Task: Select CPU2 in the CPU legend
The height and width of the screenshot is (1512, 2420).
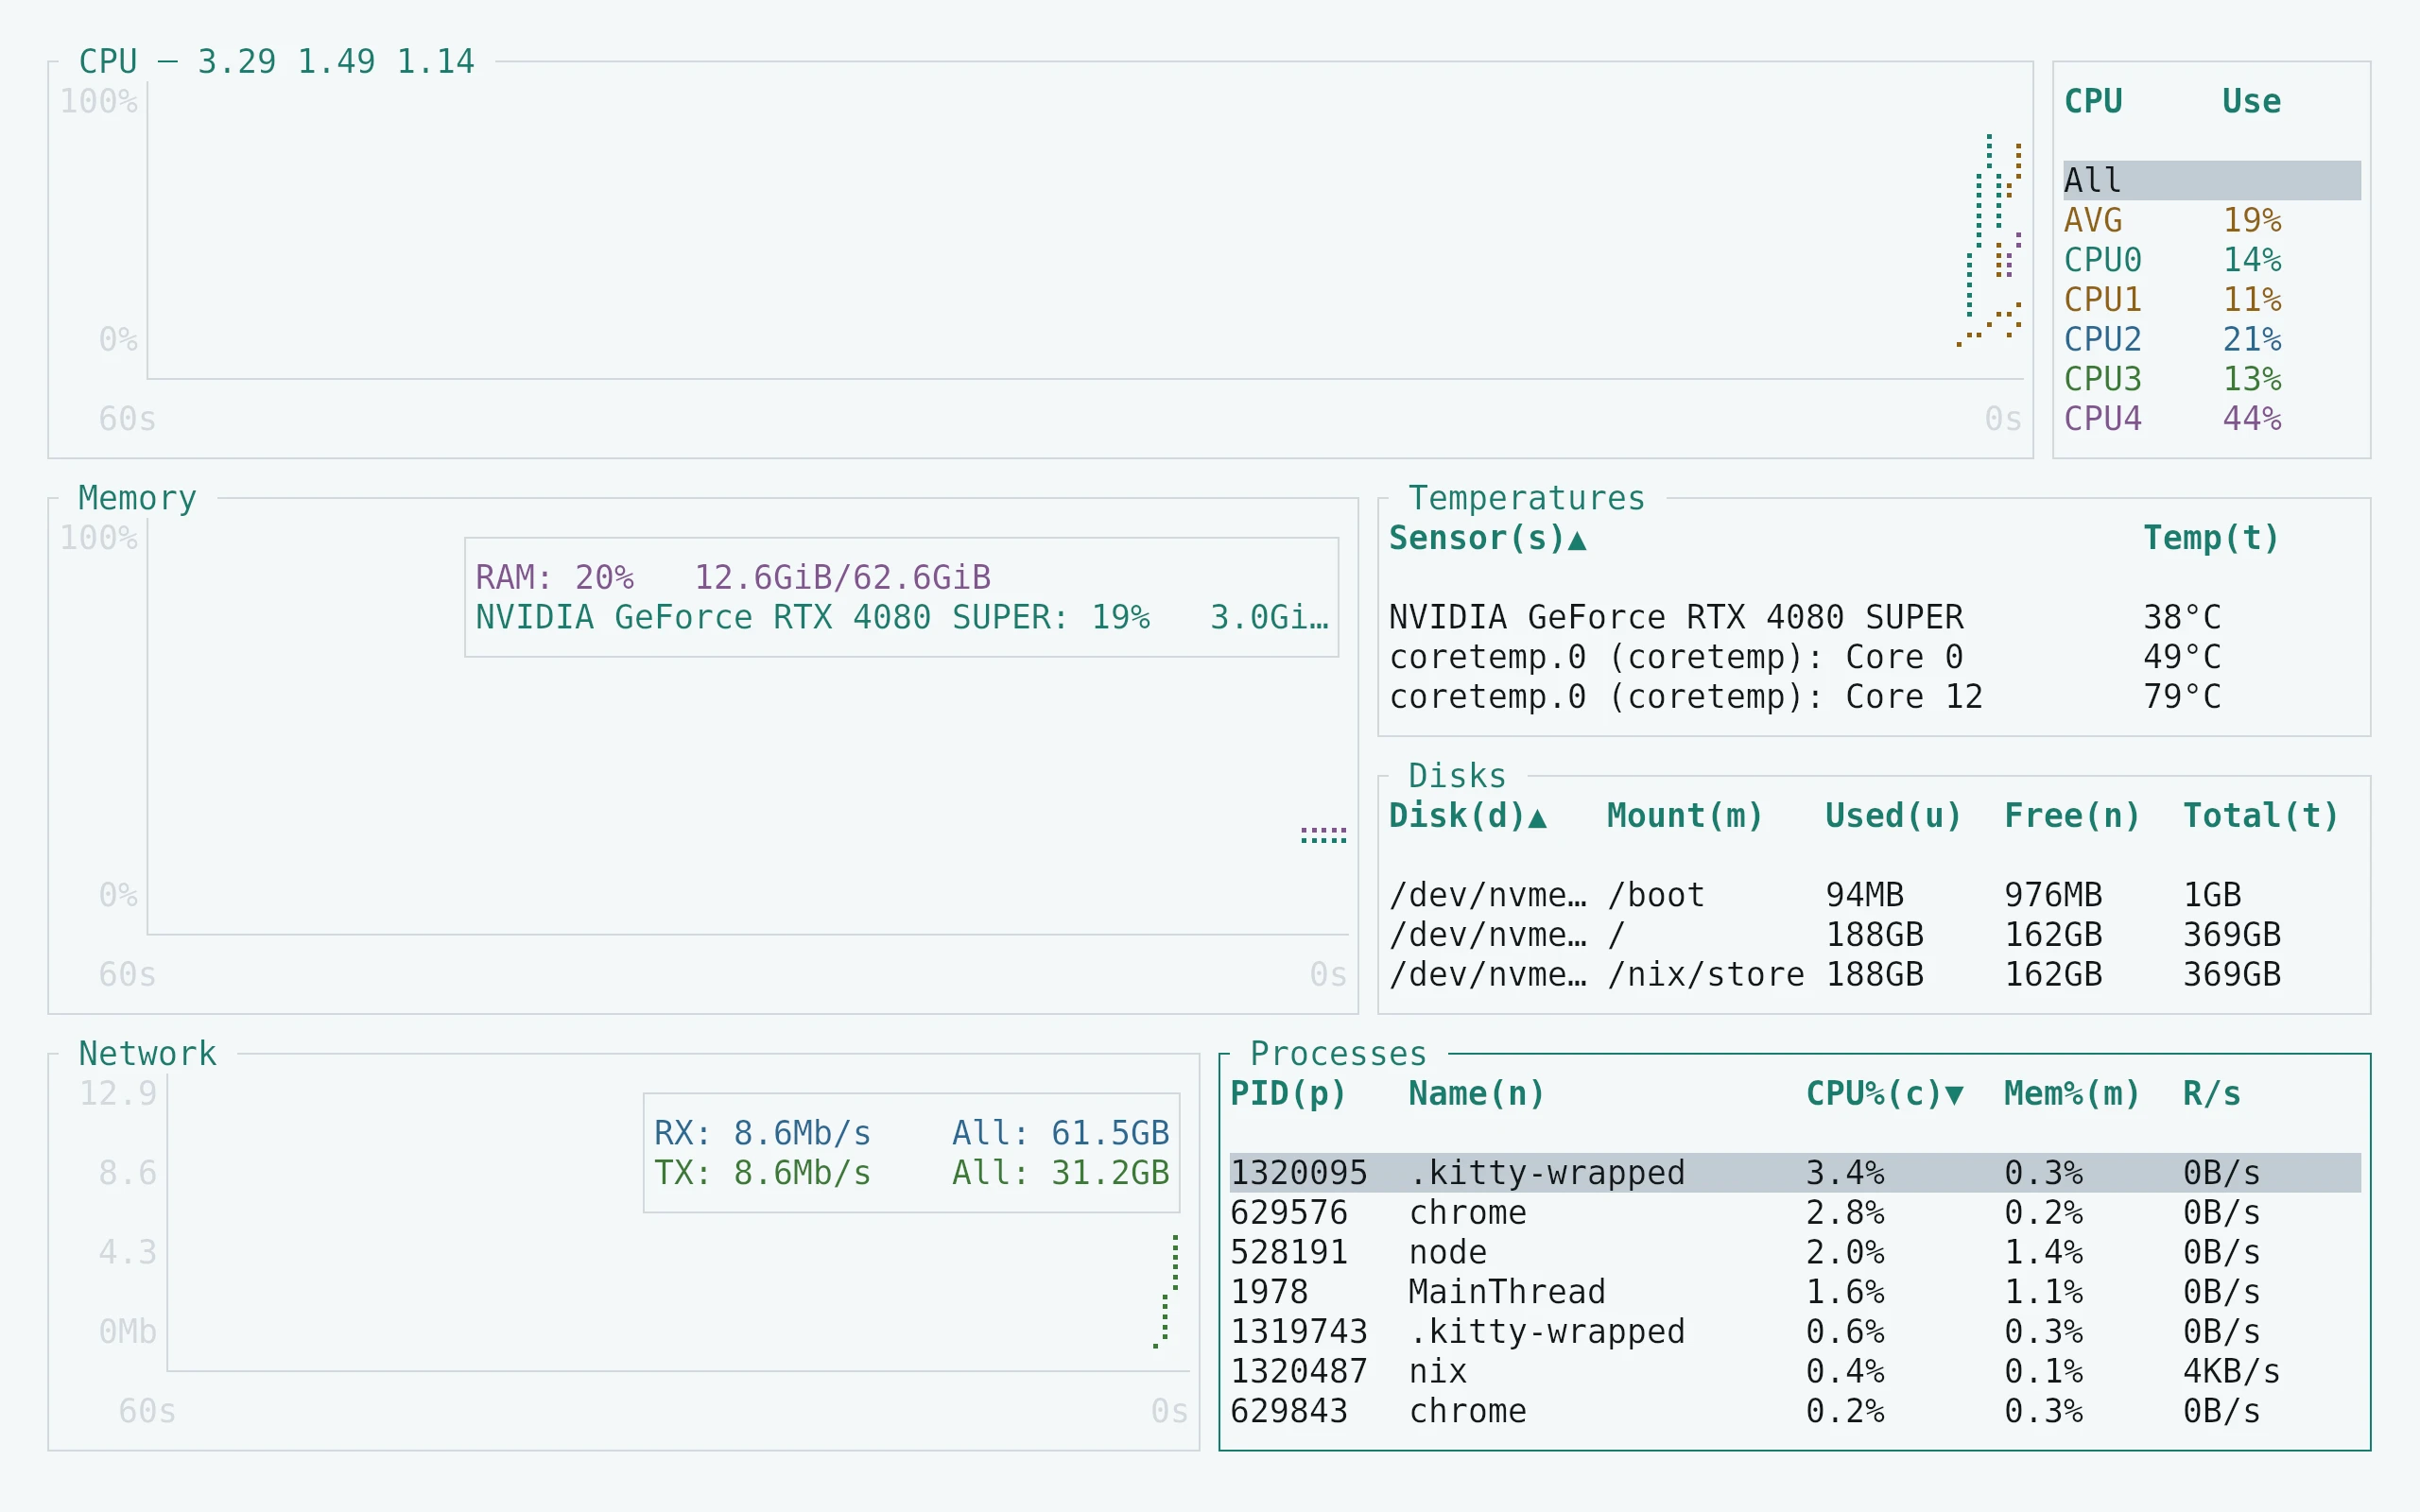Action: coord(2211,339)
